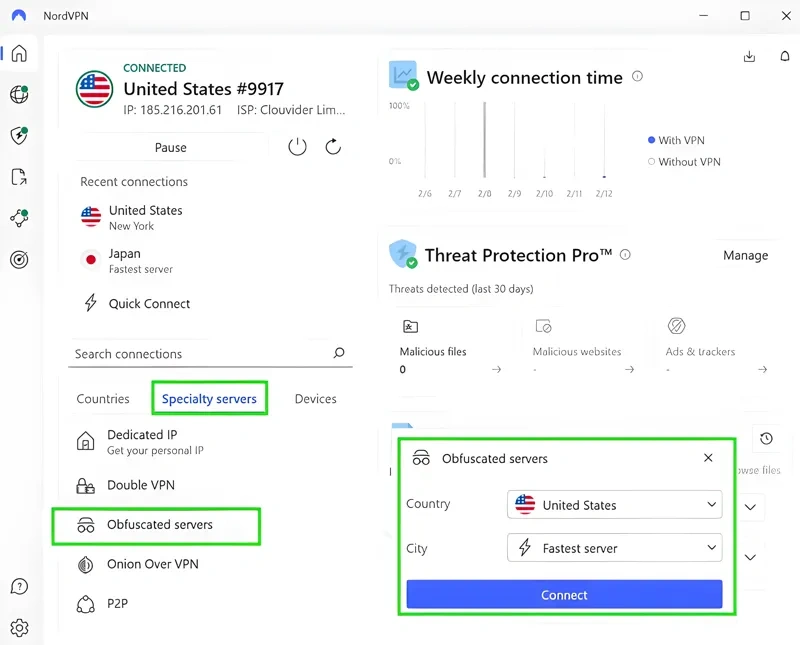Image resolution: width=800 pixels, height=645 pixels.
Task: Open Meshnet icon in left sidebar
Action: coord(19,219)
